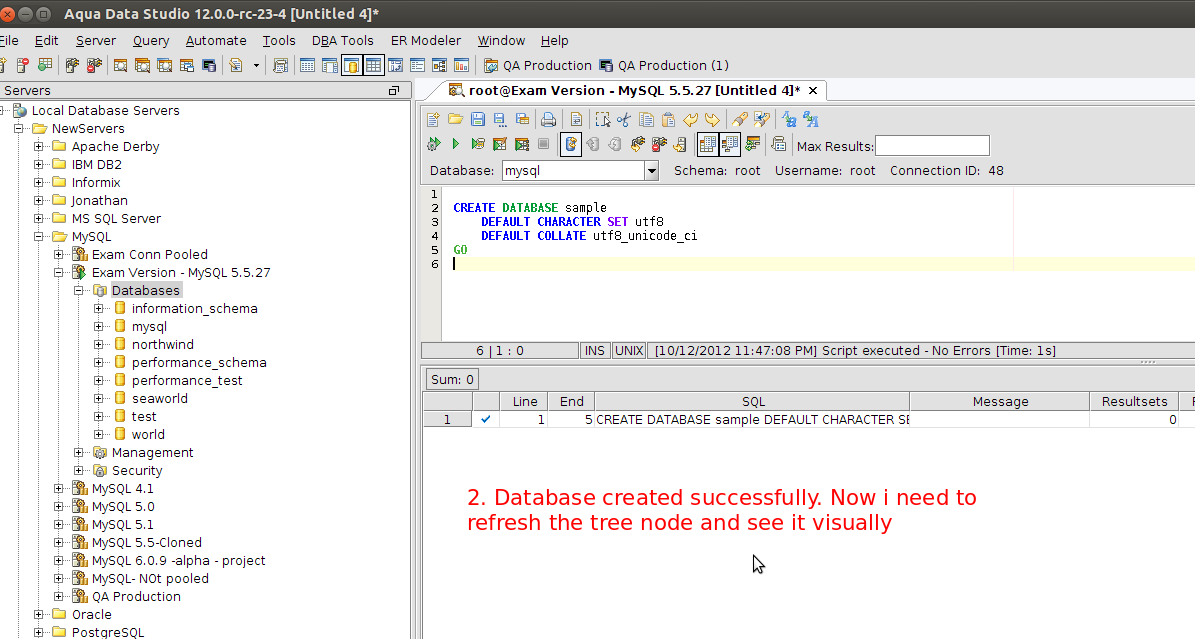Screen dimensions: 1195x639
Task: Select the Exam Conn Pooled server
Action: tap(149, 255)
